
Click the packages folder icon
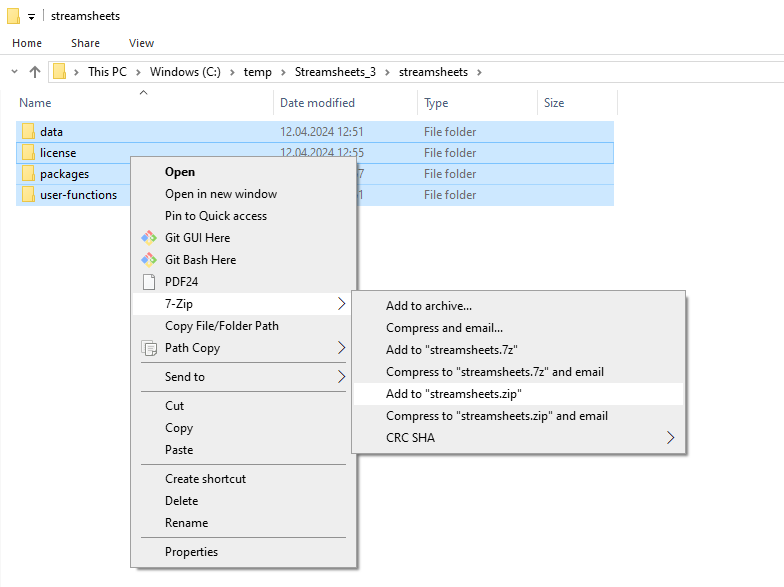pyautogui.click(x=28, y=174)
